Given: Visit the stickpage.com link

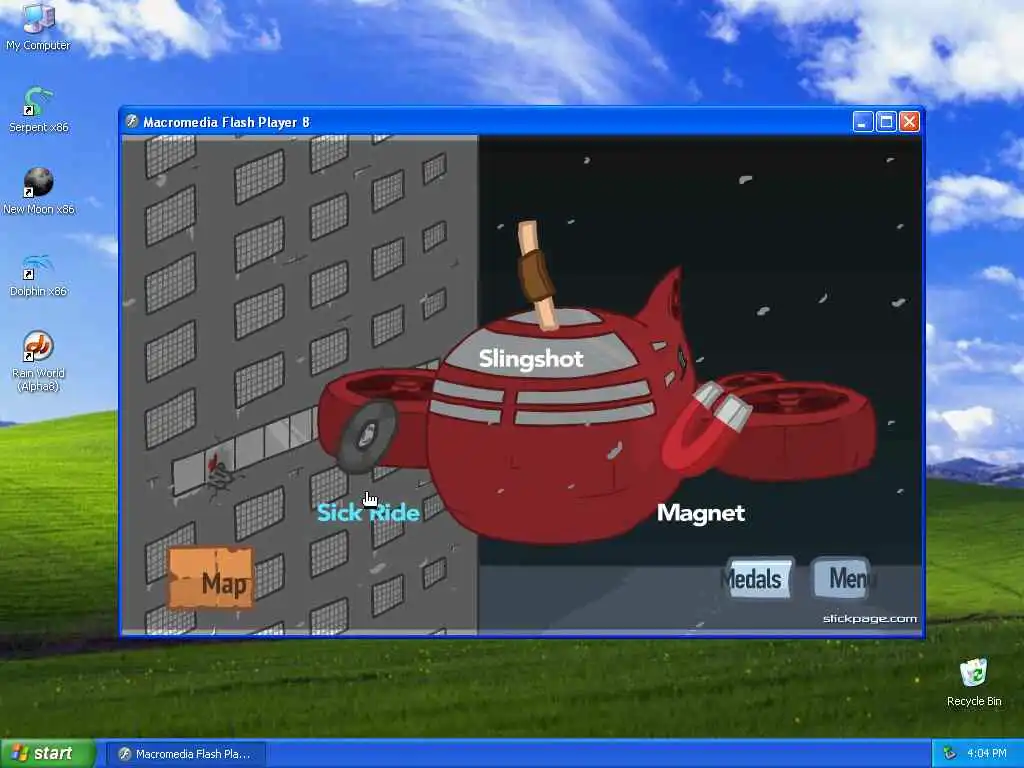Looking at the screenshot, I should pos(870,618).
